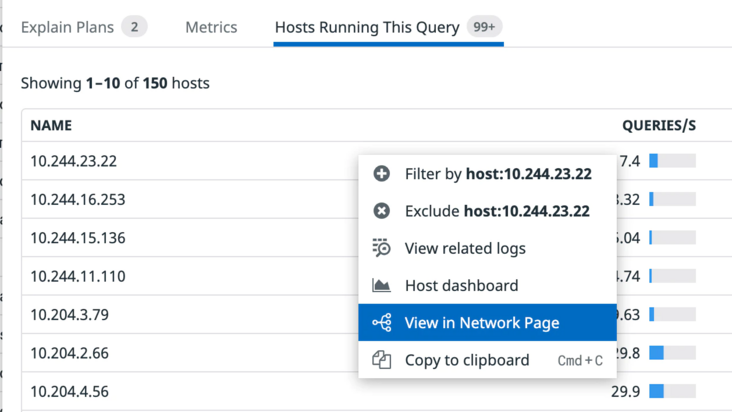Image resolution: width=732 pixels, height=412 pixels.
Task: Click the Host dashboard chart icon
Action: (x=381, y=285)
